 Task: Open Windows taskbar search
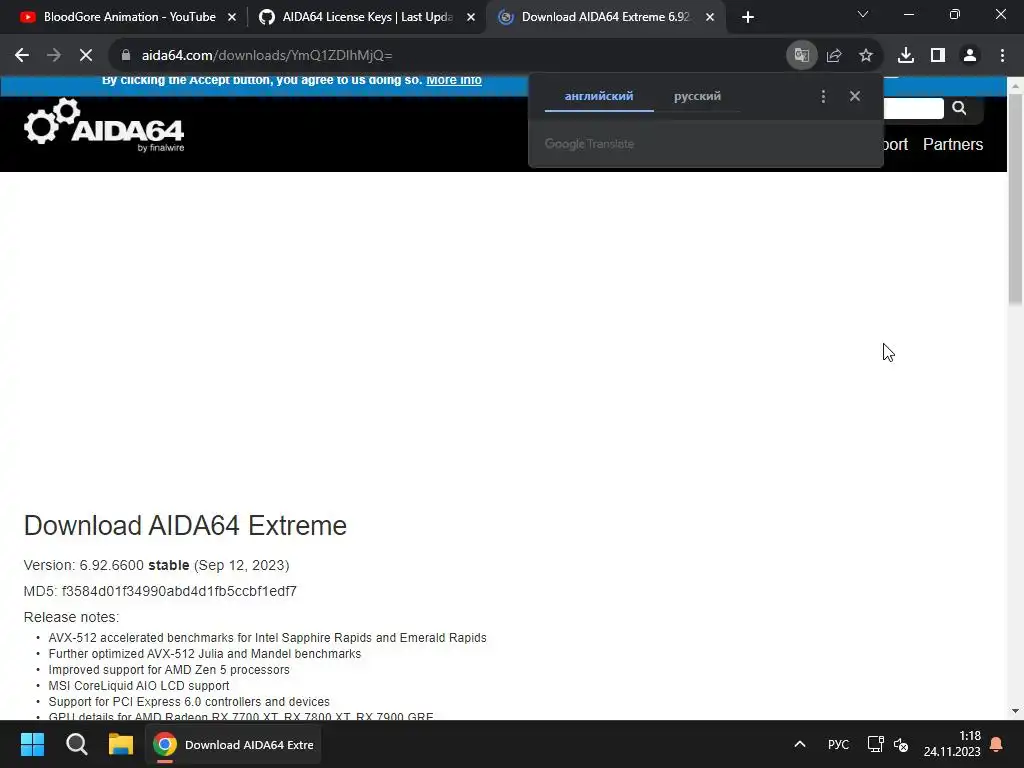(76, 744)
